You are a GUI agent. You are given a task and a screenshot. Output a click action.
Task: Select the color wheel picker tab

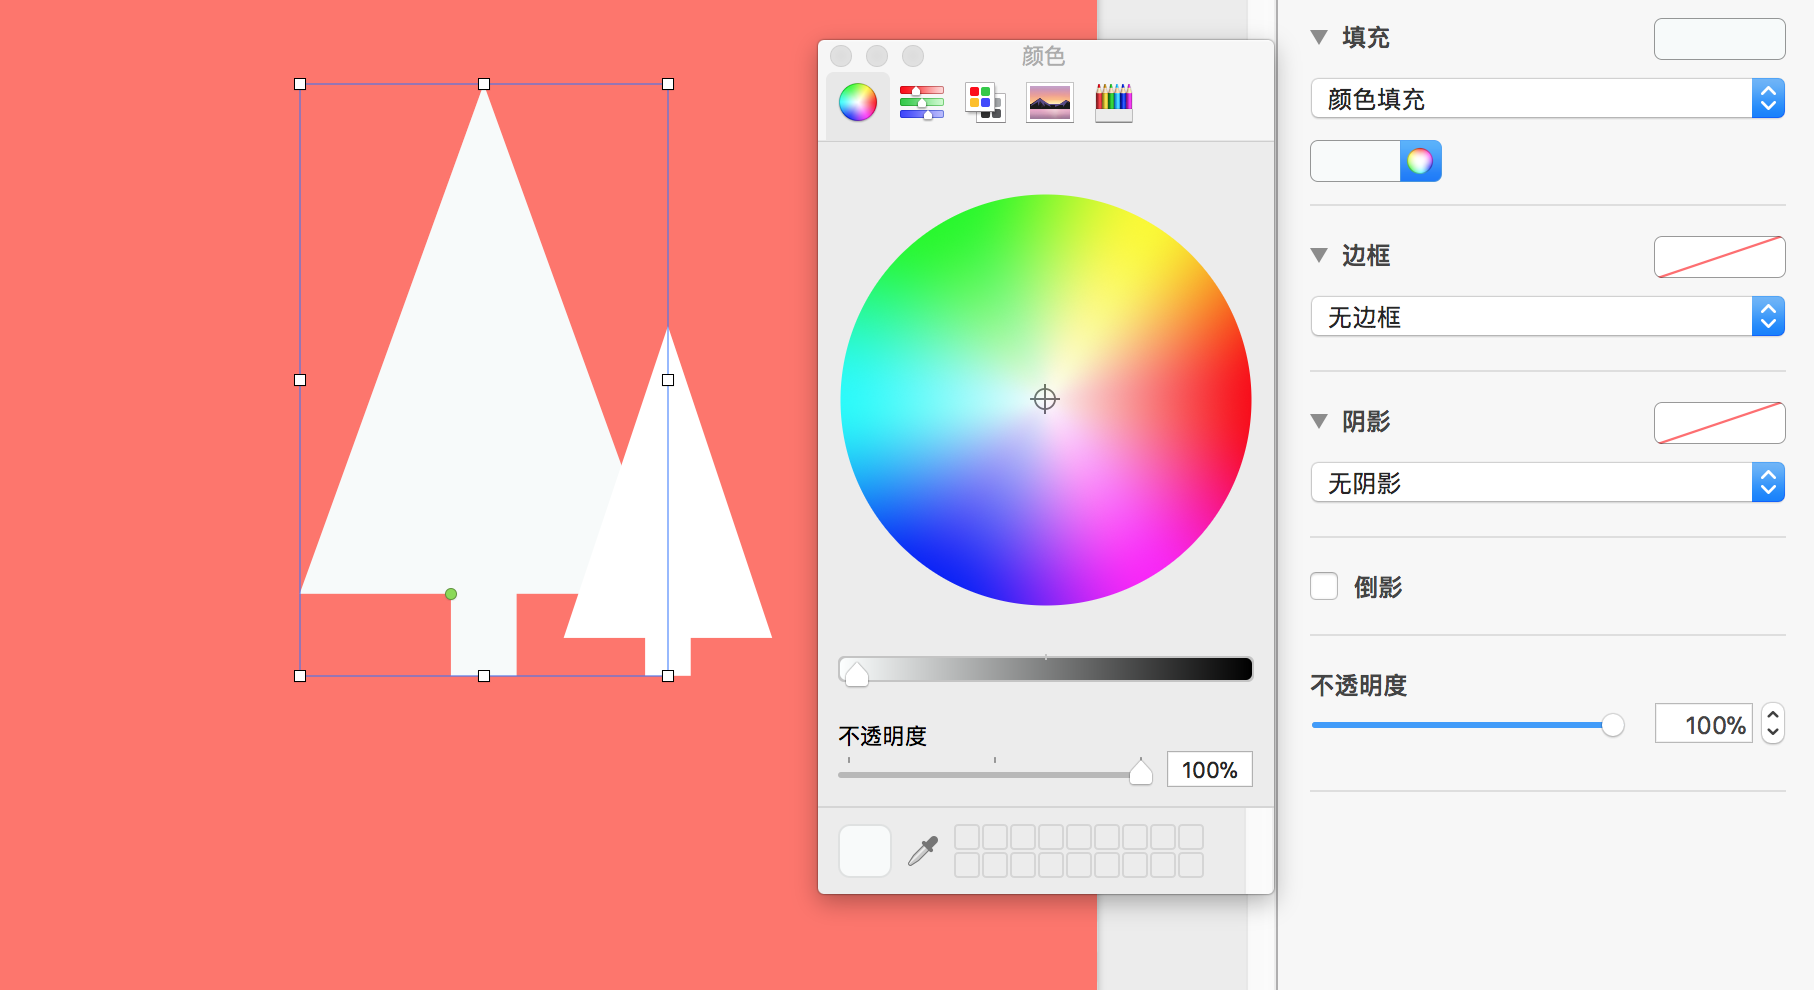coord(858,102)
